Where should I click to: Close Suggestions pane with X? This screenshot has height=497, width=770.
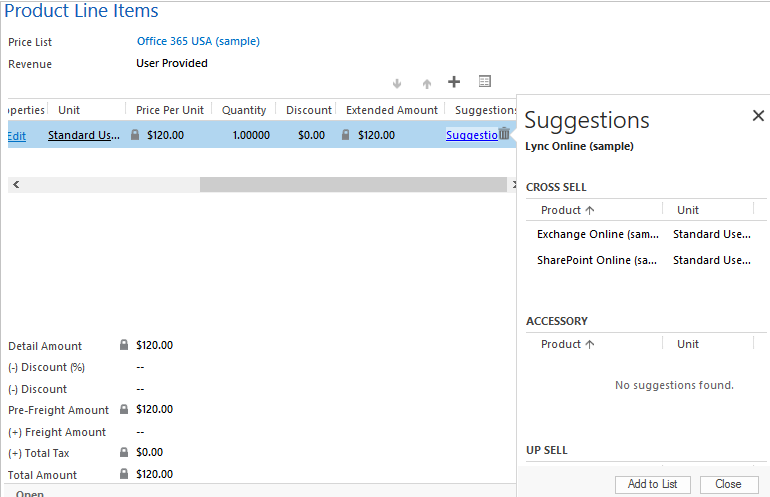758,115
